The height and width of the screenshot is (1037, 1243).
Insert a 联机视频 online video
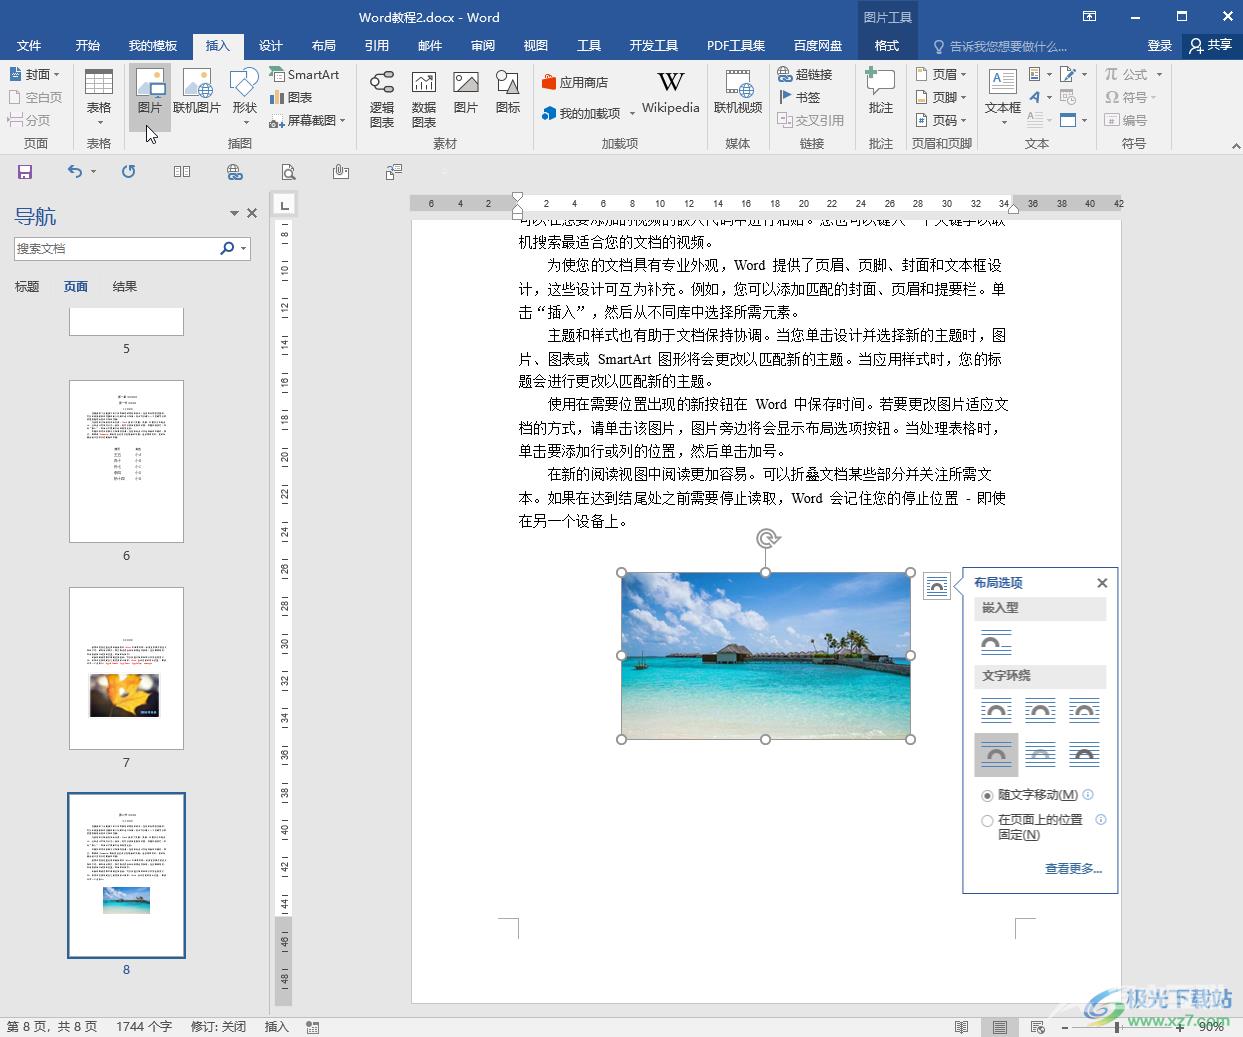(738, 92)
